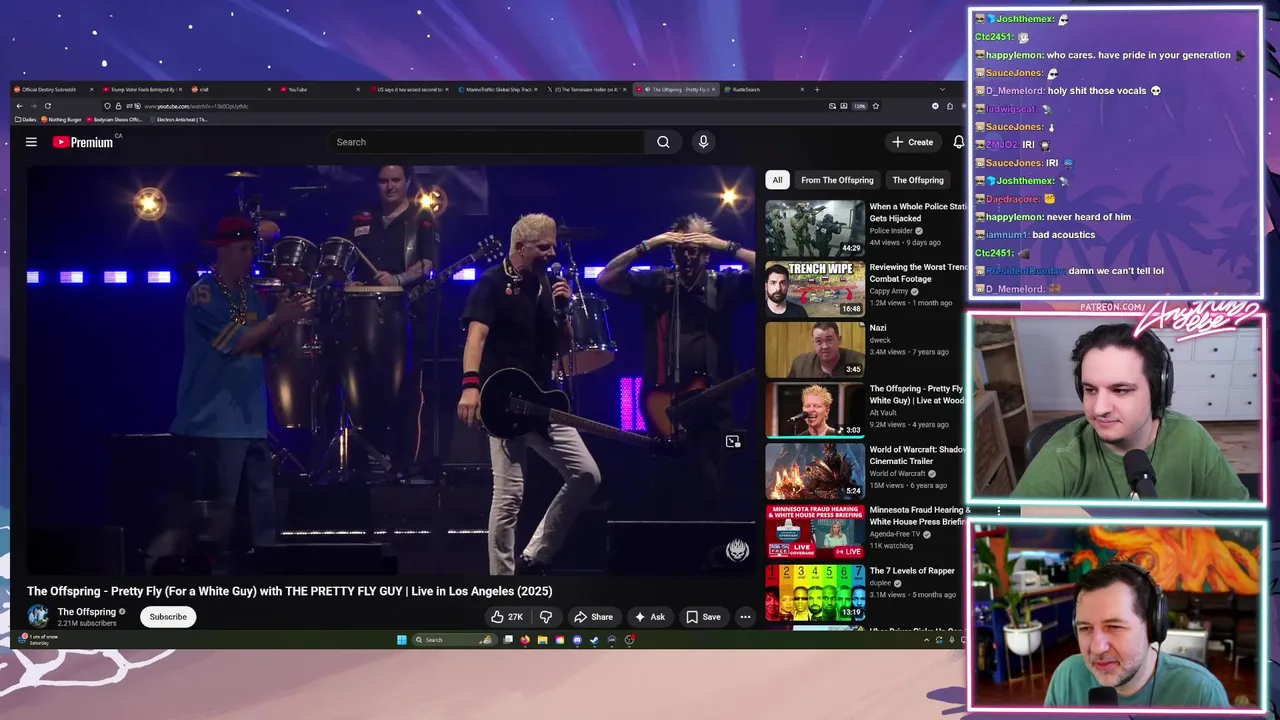Screen dimensions: 1280x720
Task: Open The Offspring channel name link
Action: click(x=87, y=612)
